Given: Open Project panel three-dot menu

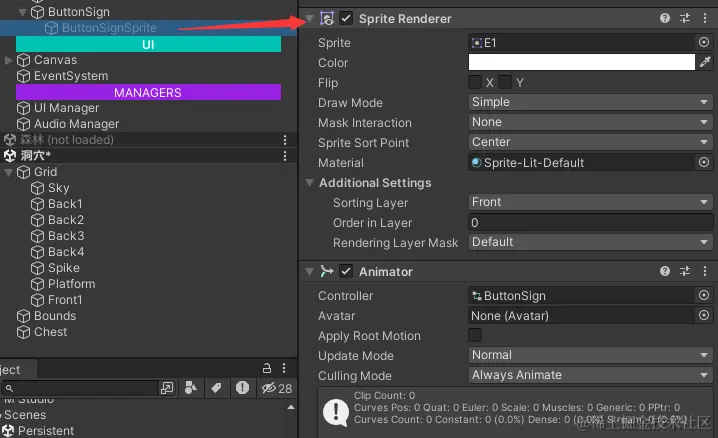Looking at the screenshot, I should click(284, 368).
